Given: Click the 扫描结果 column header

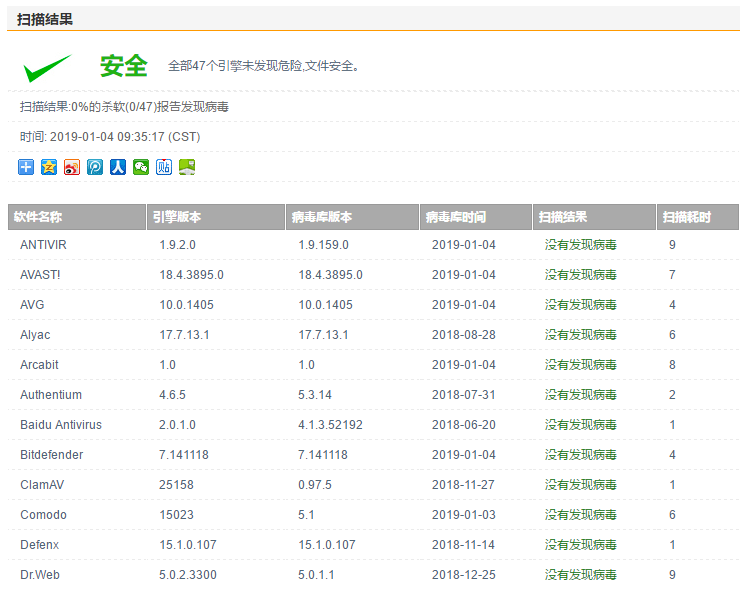Looking at the screenshot, I should (594, 217).
